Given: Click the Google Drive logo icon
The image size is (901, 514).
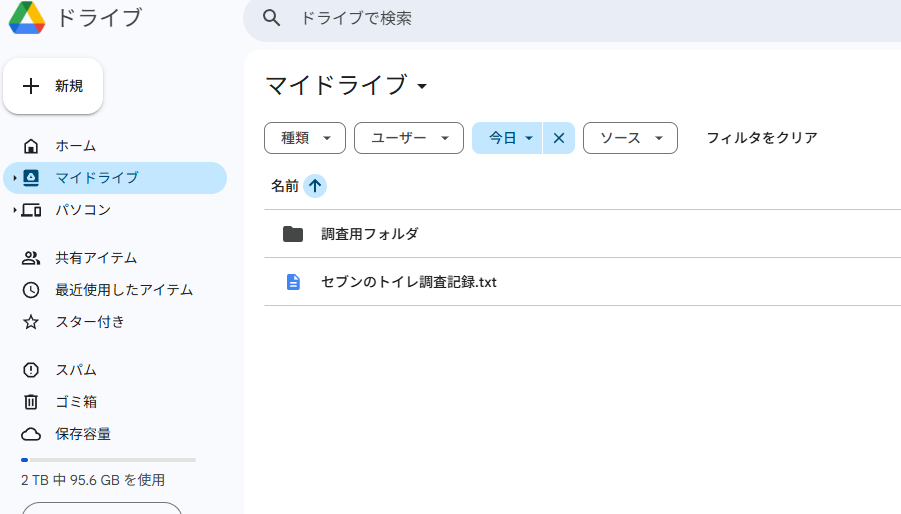Looking at the screenshot, I should [x=27, y=18].
